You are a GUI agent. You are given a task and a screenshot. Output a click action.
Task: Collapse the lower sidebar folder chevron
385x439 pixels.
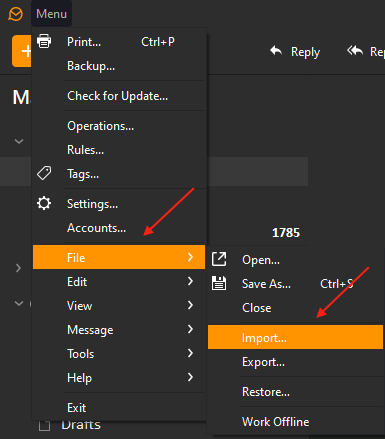coord(19,303)
